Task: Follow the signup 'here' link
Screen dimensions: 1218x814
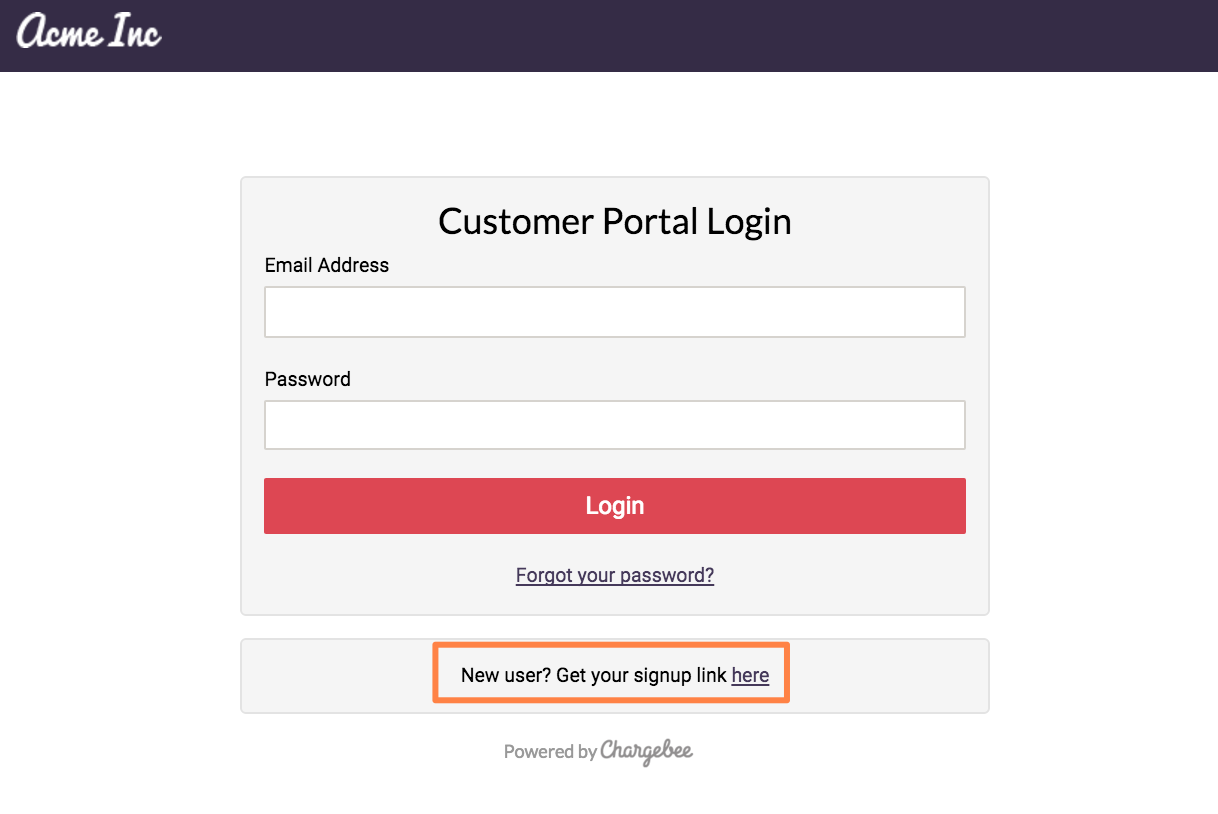Action: 750,676
